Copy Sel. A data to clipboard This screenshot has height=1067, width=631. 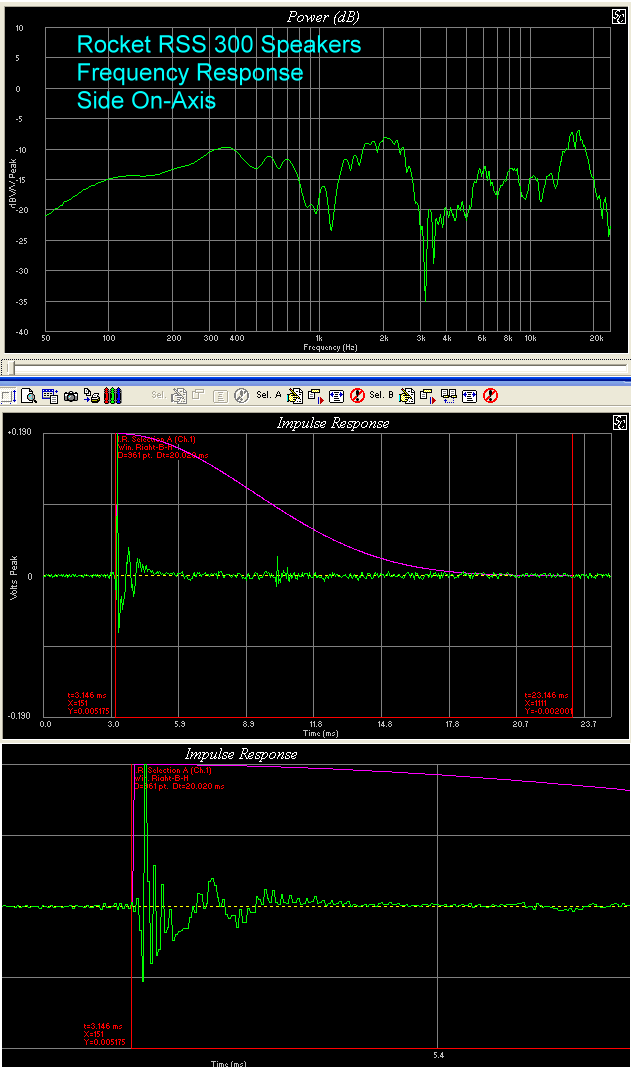pos(295,395)
